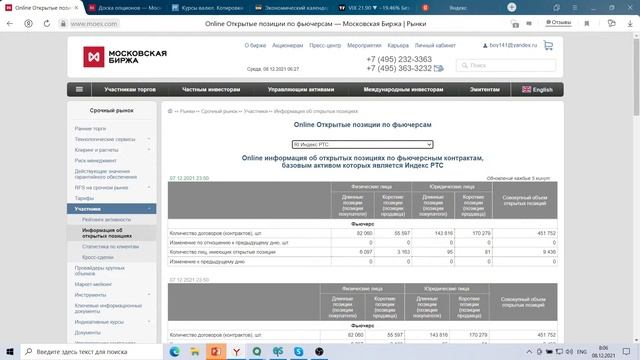Open the Windows Start menu

point(10,351)
